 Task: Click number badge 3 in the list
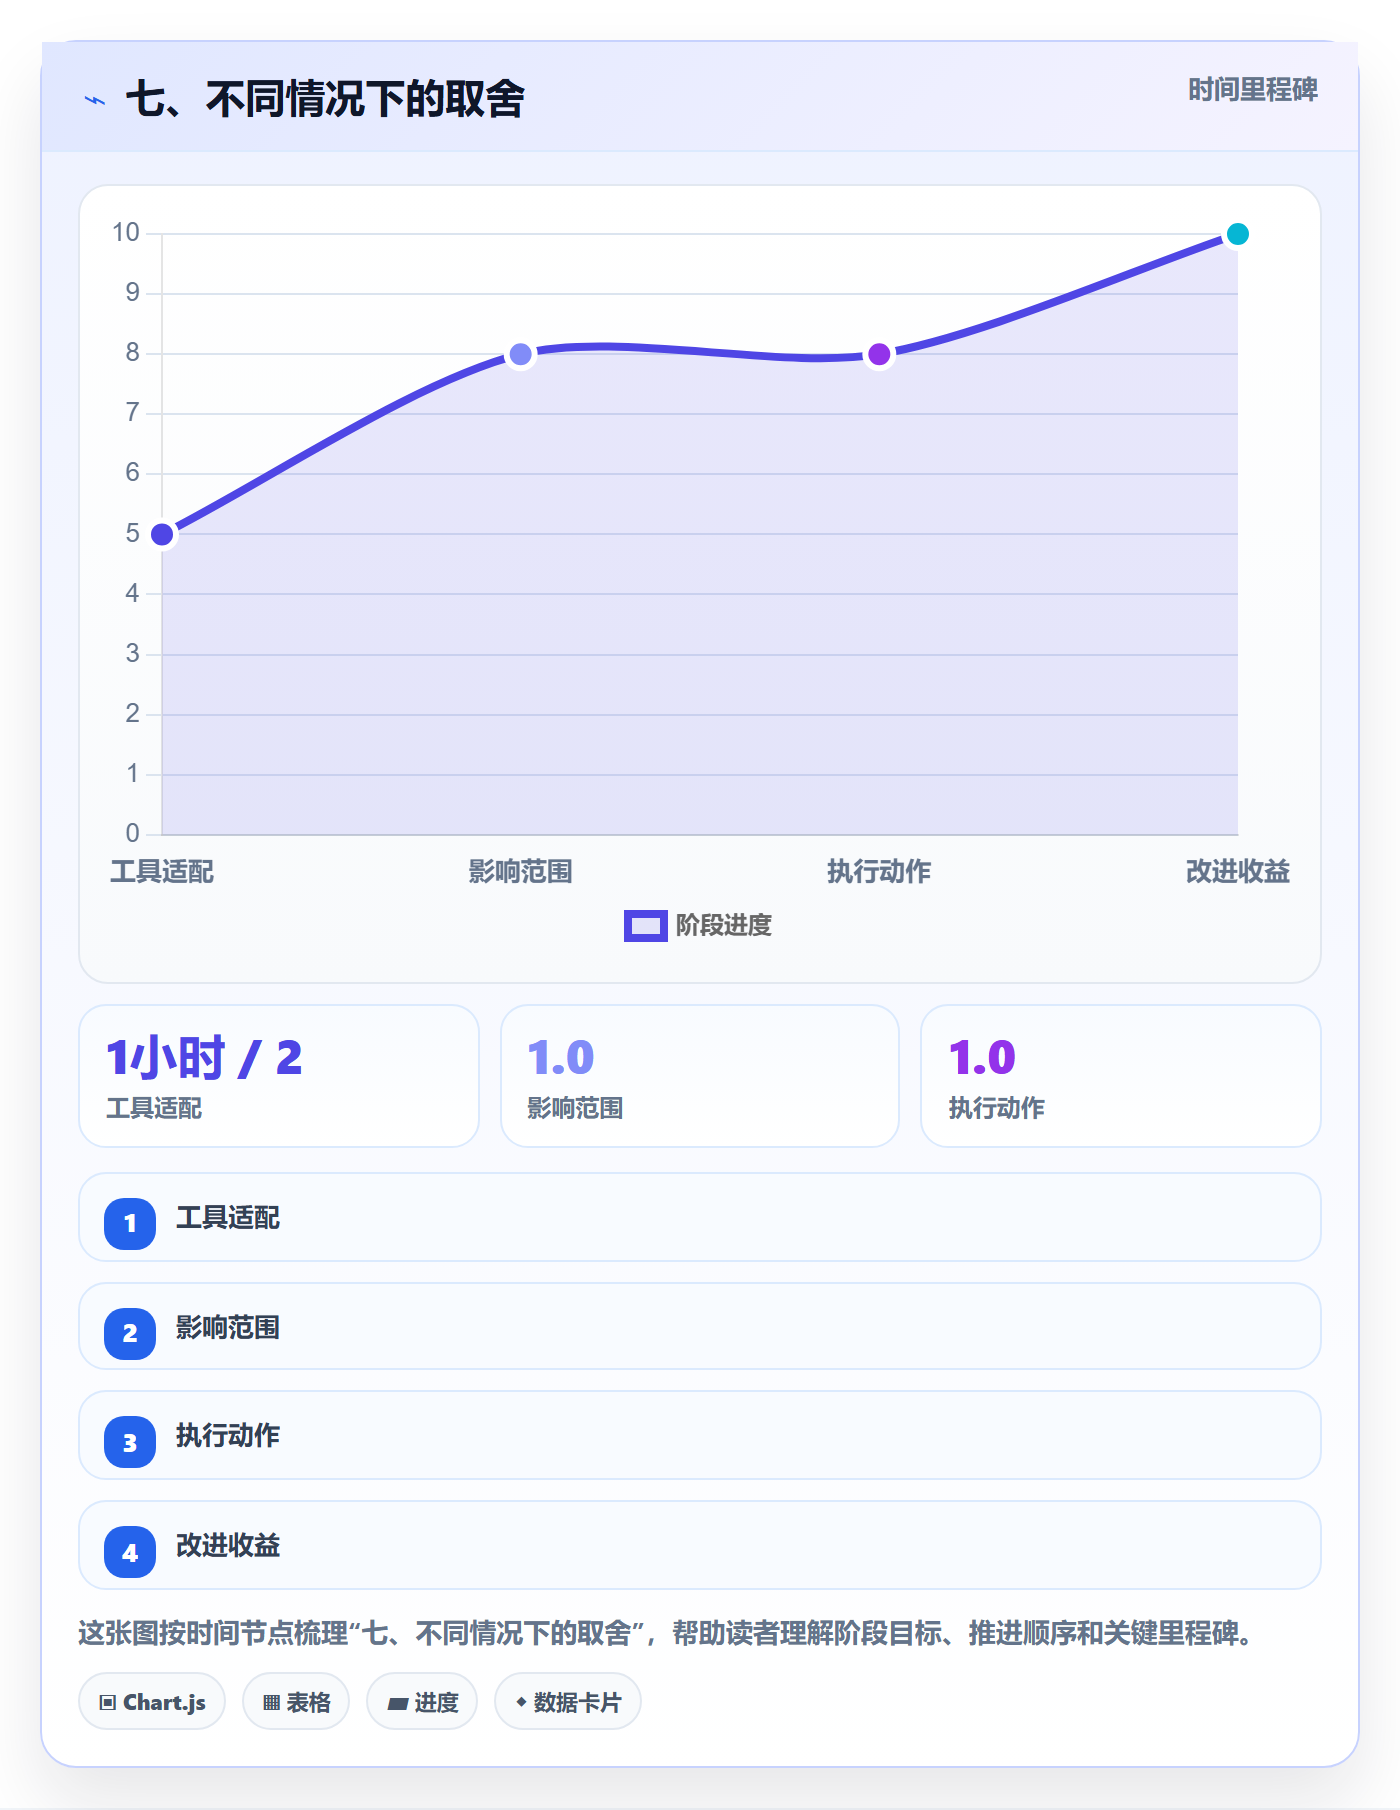tap(130, 1443)
